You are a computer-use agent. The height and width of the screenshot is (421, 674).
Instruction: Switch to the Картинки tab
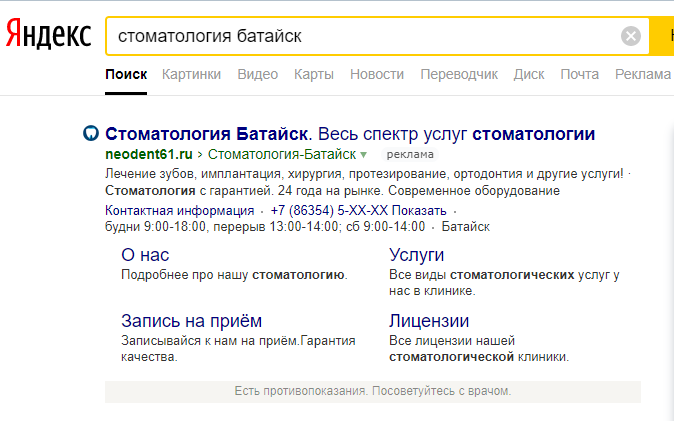pyautogui.click(x=191, y=74)
